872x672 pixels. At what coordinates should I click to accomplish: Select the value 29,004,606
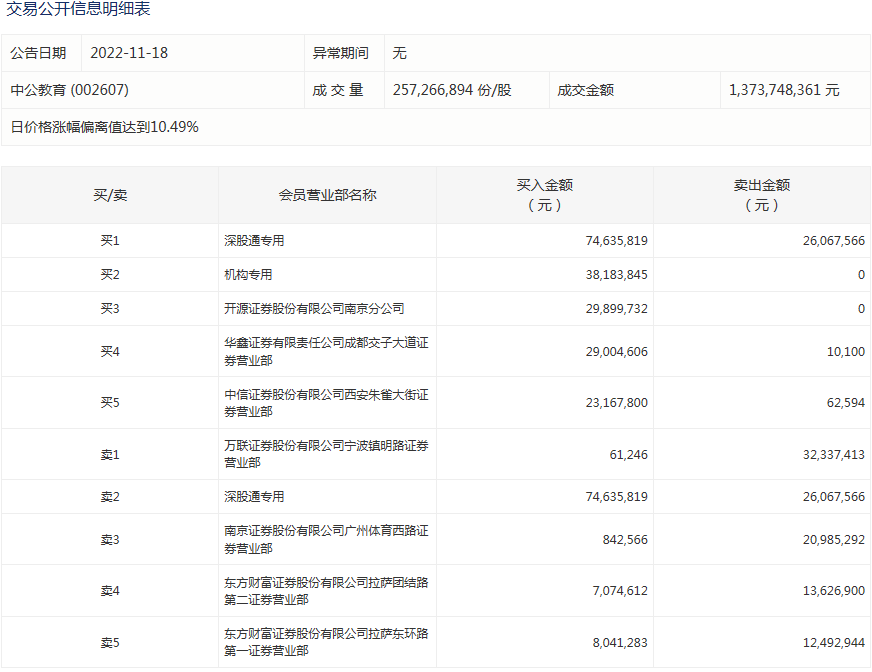pos(616,351)
